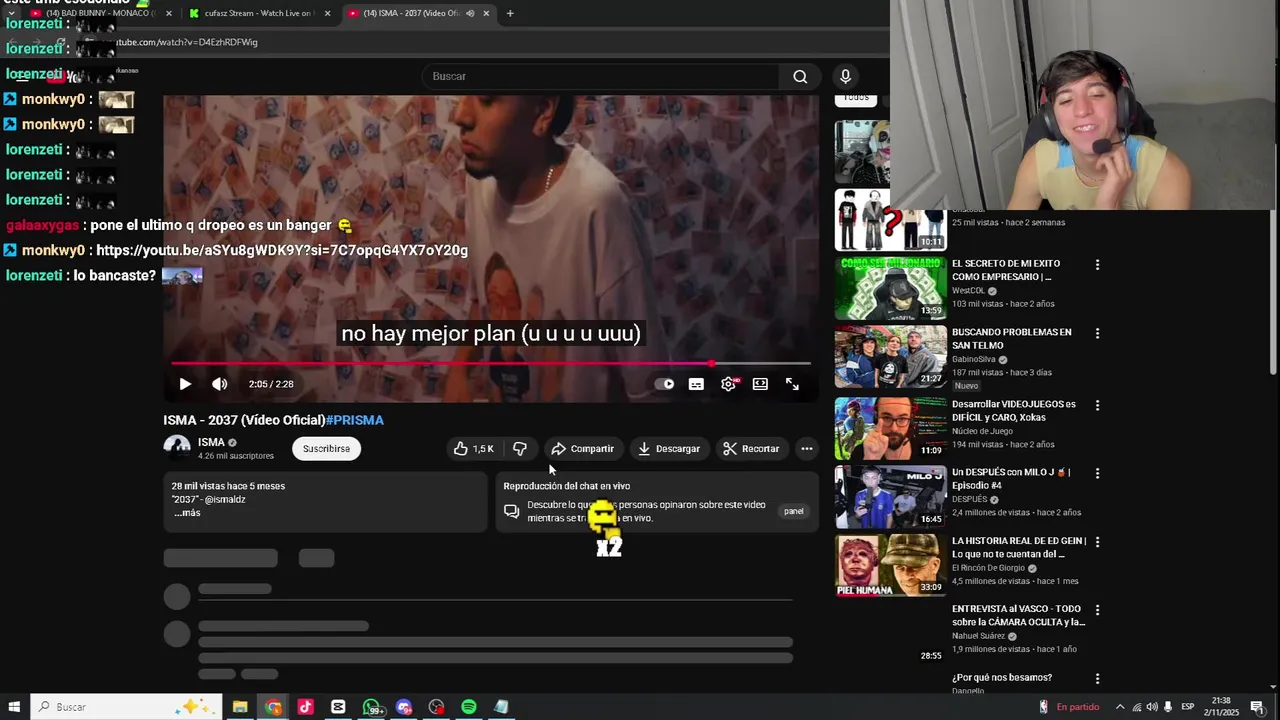Open the ISMA channel avatar

177,449
